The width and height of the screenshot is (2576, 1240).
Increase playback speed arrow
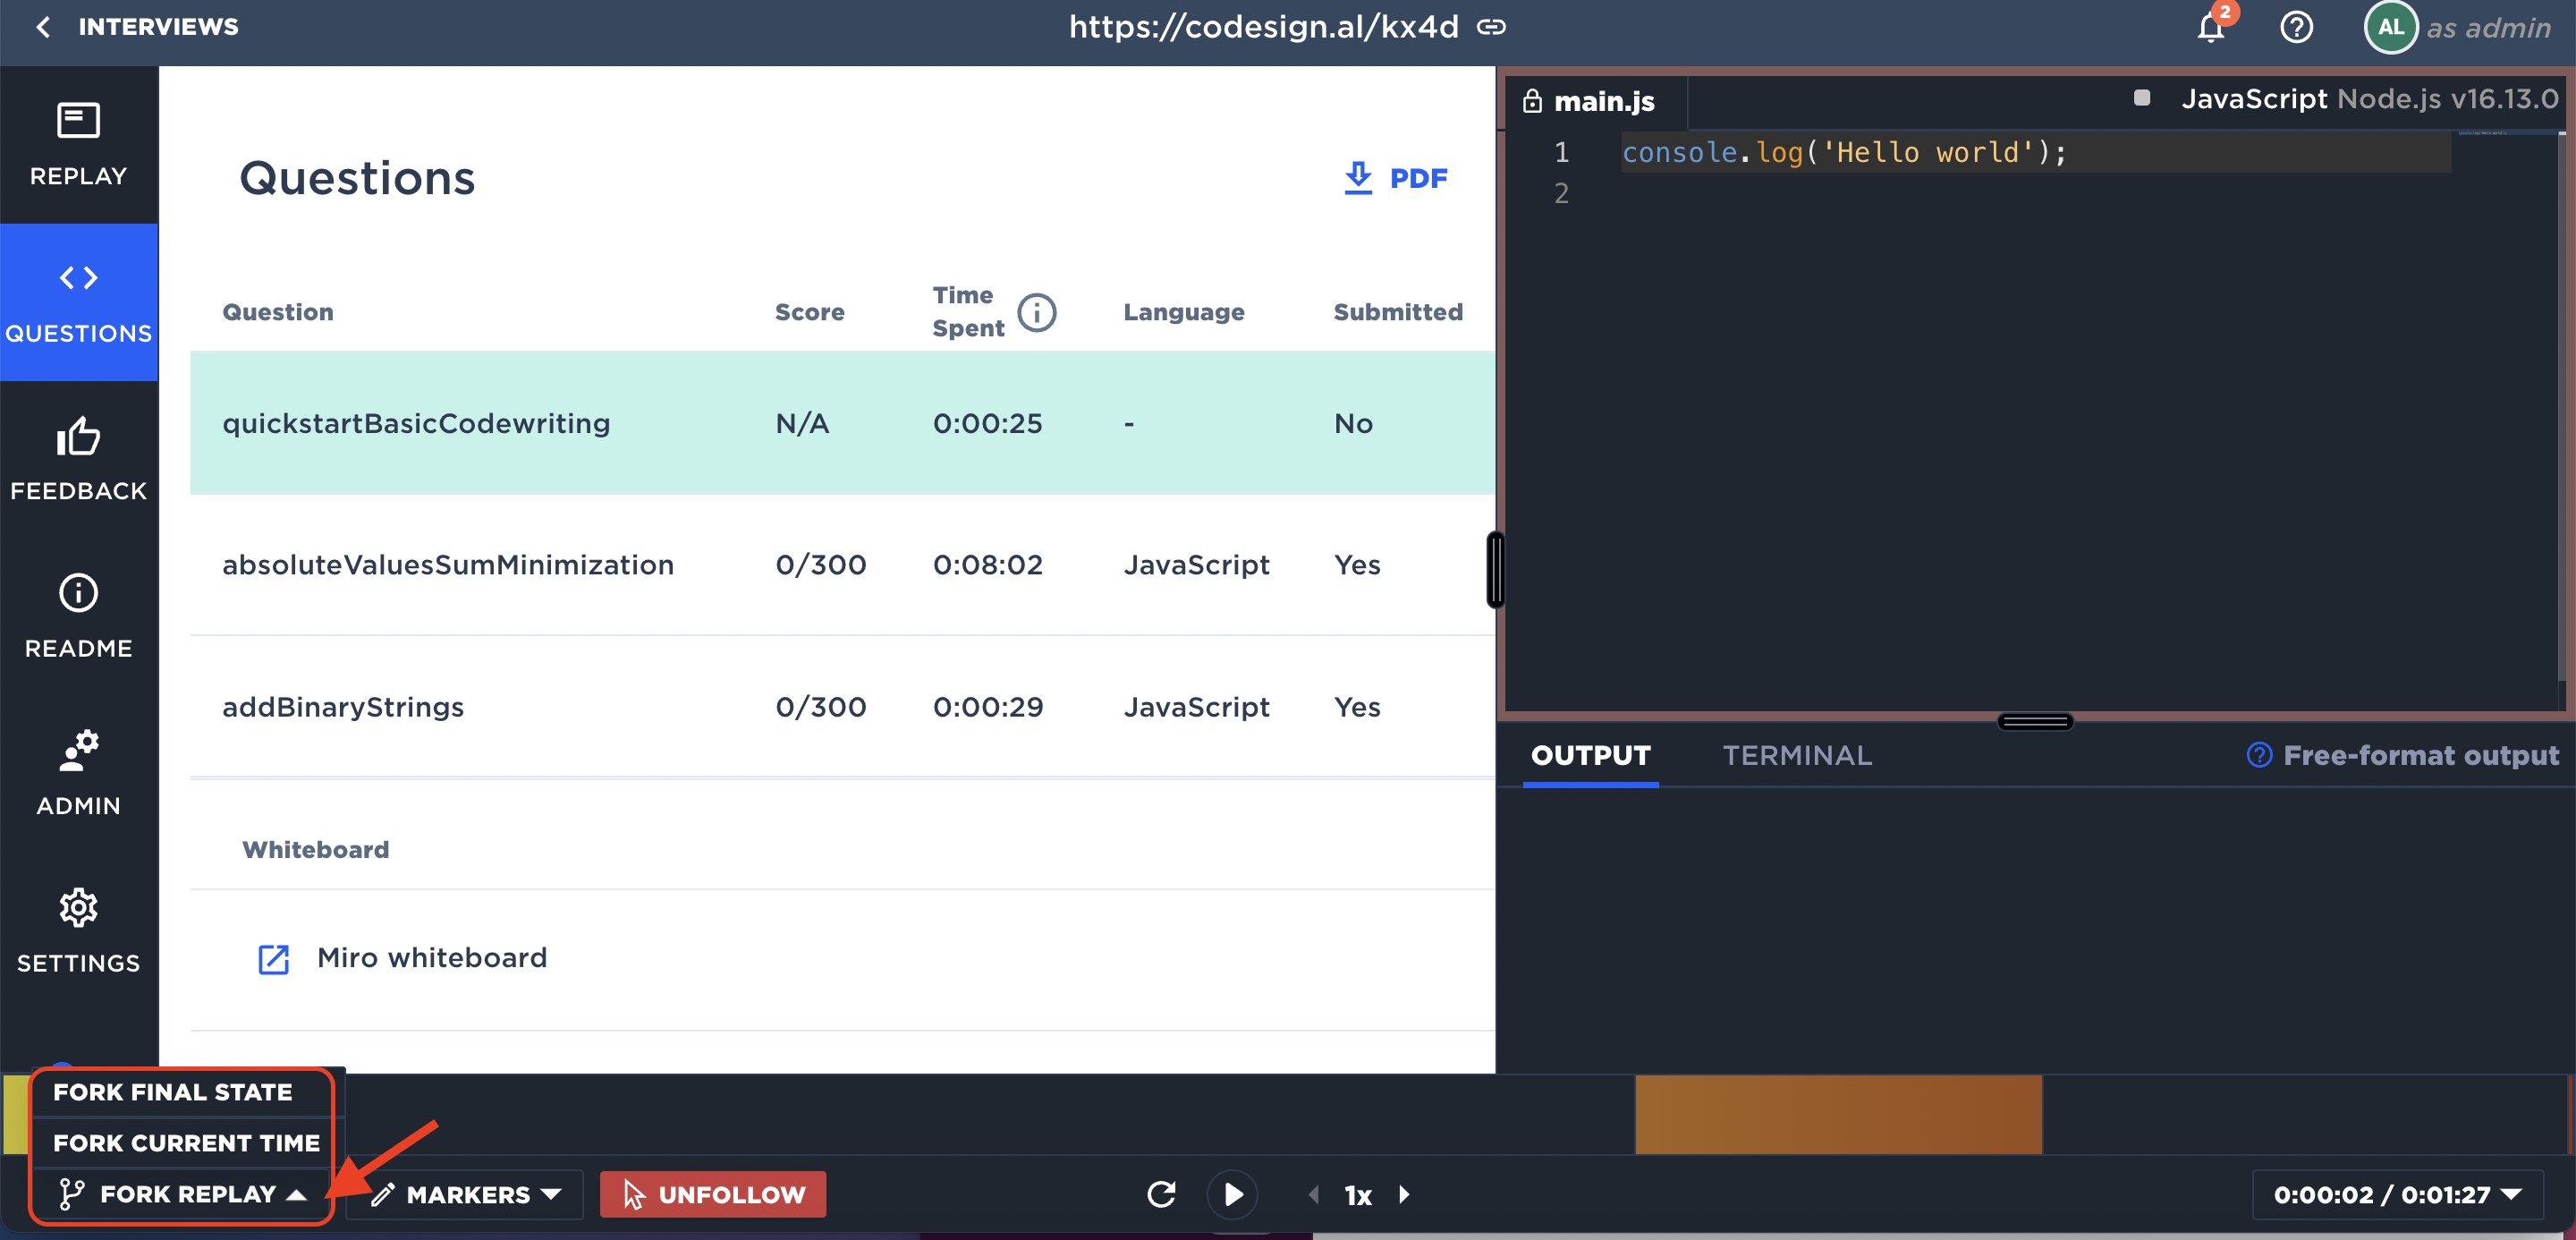(1404, 1194)
